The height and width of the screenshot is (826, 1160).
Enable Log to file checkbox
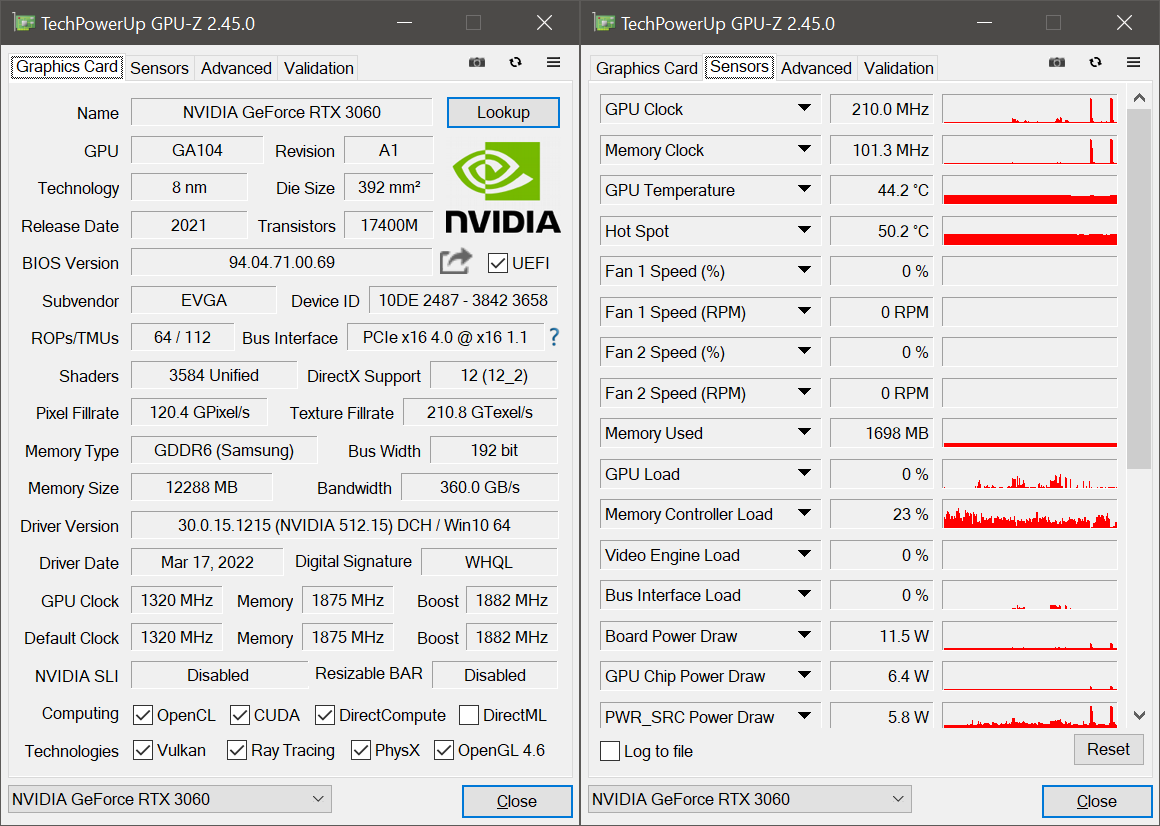610,751
